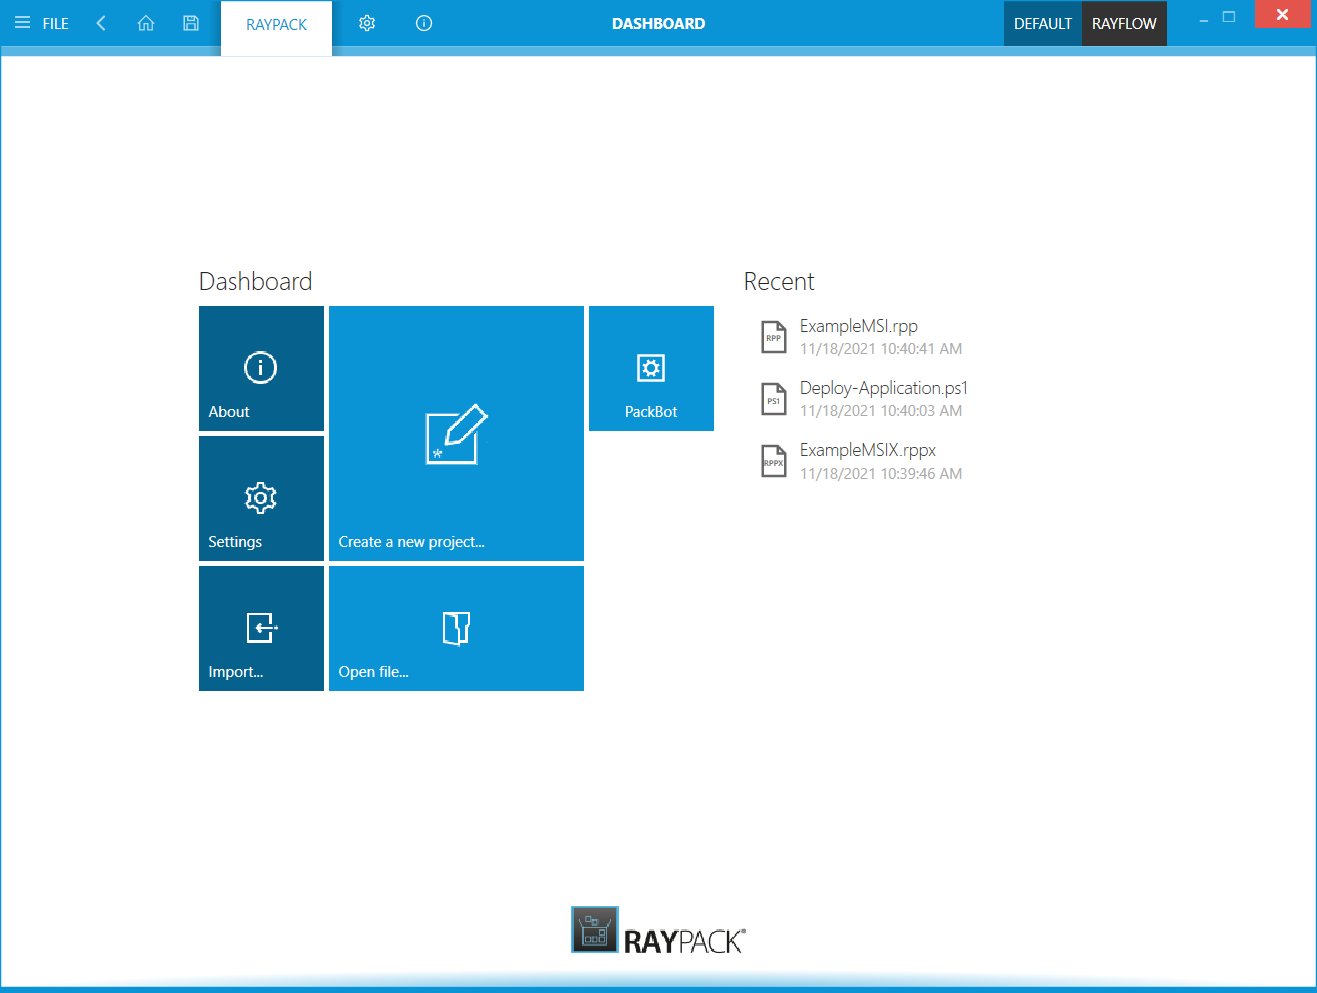This screenshot has height=993, width=1317.
Task: Click the Import... tile
Action: [x=261, y=628]
